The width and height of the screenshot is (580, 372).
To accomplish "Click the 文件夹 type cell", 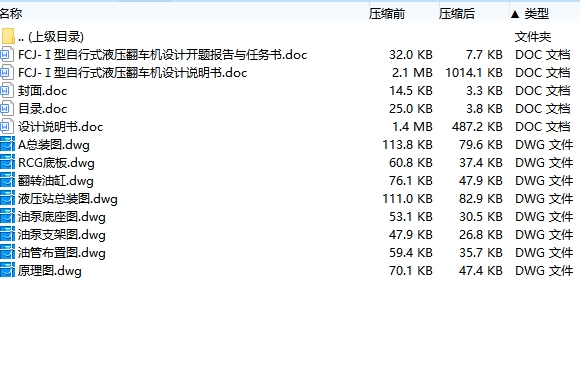I will [x=533, y=37].
